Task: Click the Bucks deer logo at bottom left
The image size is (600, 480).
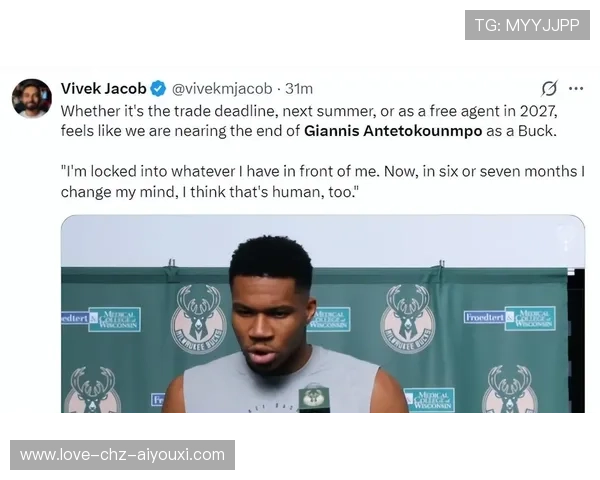Action: coord(92,390)
